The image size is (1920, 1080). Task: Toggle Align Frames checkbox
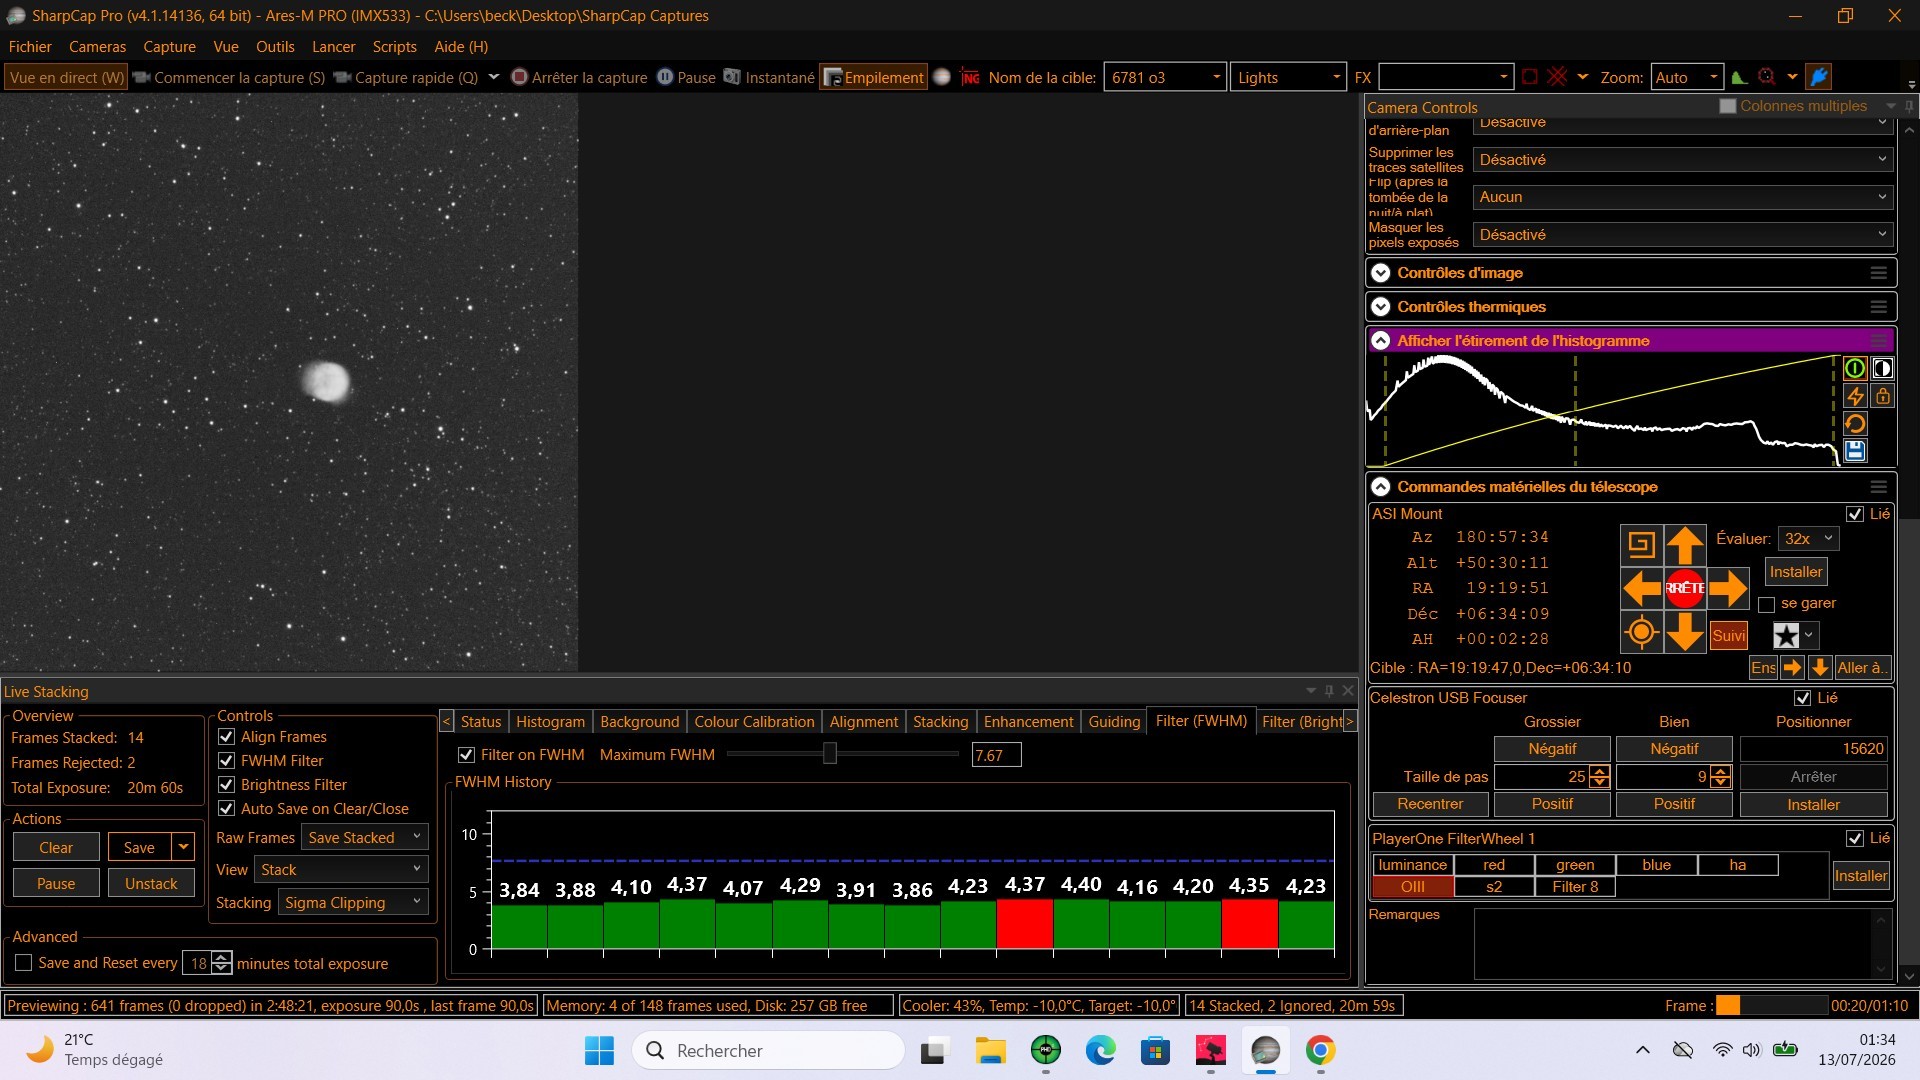pyautogui.click(x=226, y=737)
